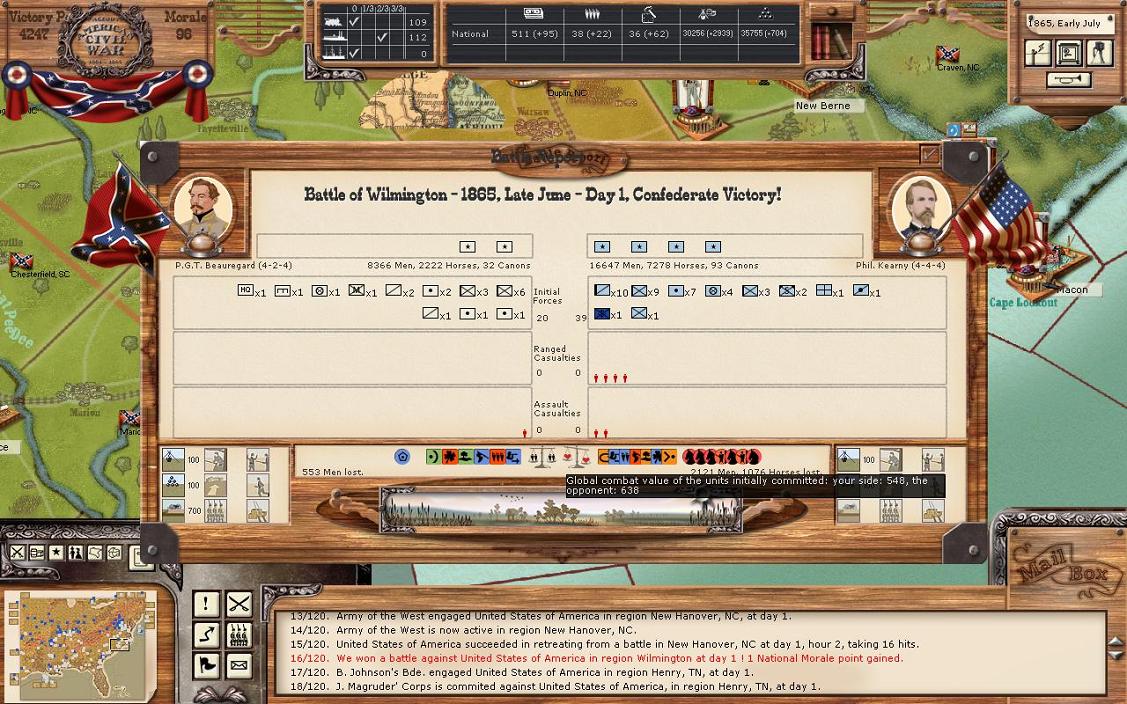1127x704 pixels.
Task: Click the exclamation mark message filter button
Action: pos(206,604)
